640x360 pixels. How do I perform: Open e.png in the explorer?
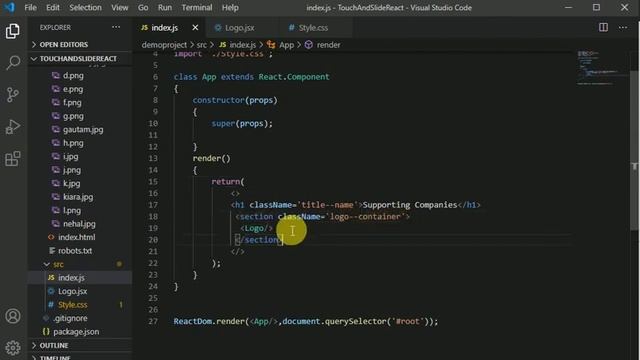click(73, 89)
